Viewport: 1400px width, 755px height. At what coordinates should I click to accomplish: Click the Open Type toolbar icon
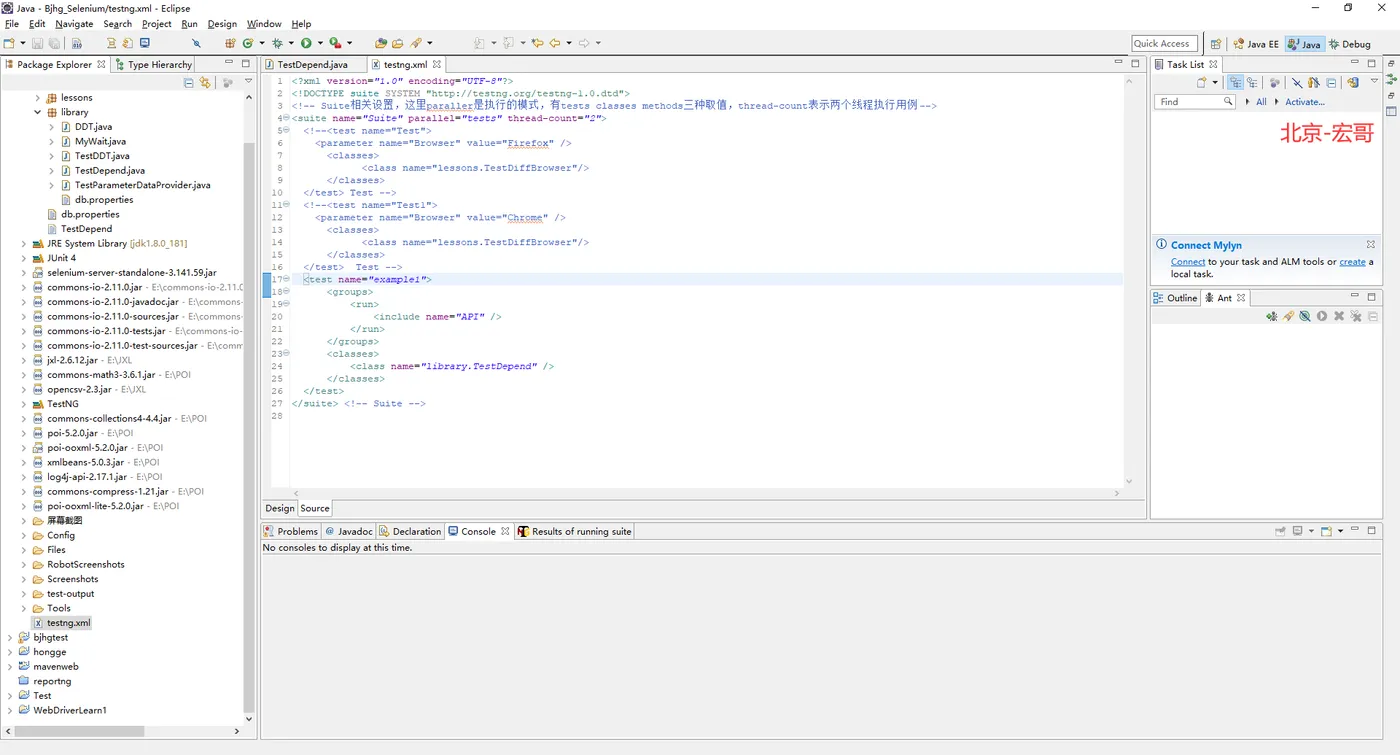381,43
